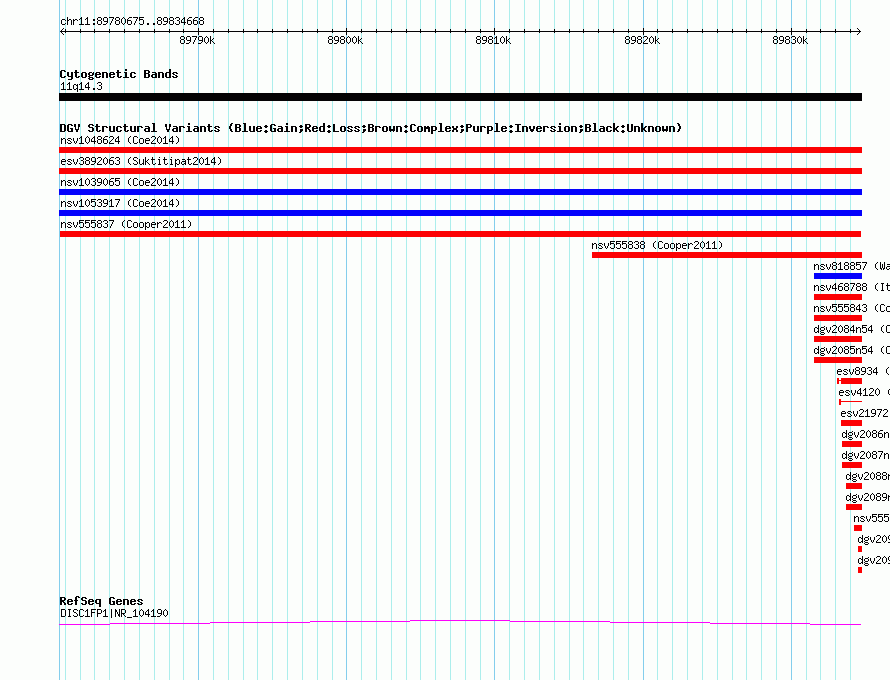Click the red bar under nsv1048624

pos(460,150)
